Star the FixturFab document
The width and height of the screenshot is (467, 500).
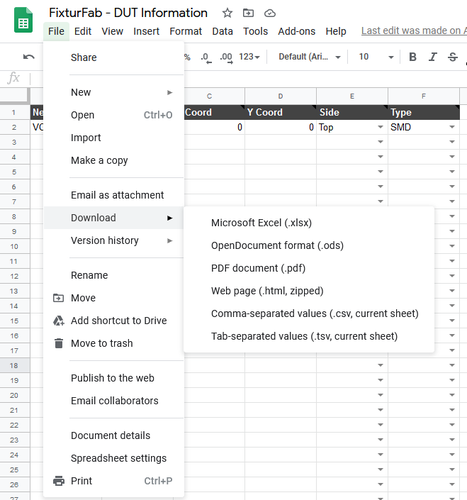pos(227,13)
